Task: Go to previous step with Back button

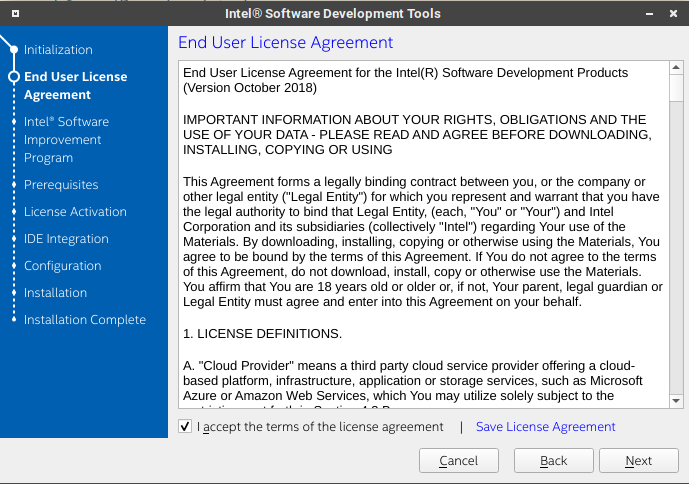Action: (553, 461)
